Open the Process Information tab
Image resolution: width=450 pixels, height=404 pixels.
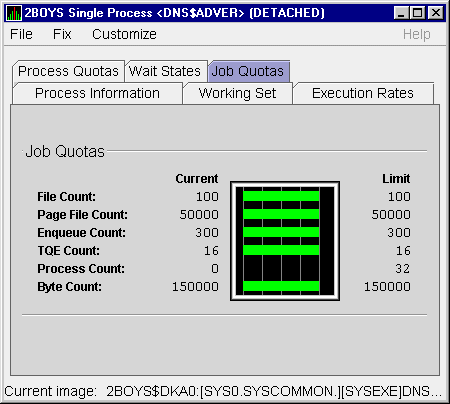pyautogui.click(x=97, y=93)
